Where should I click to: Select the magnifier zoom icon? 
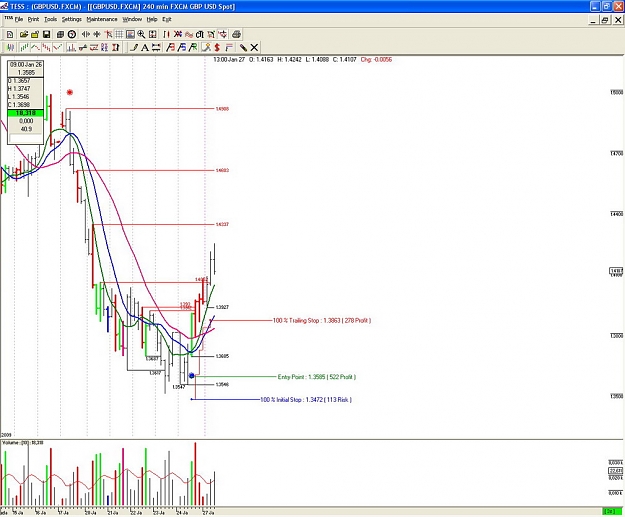pos(141,34)
